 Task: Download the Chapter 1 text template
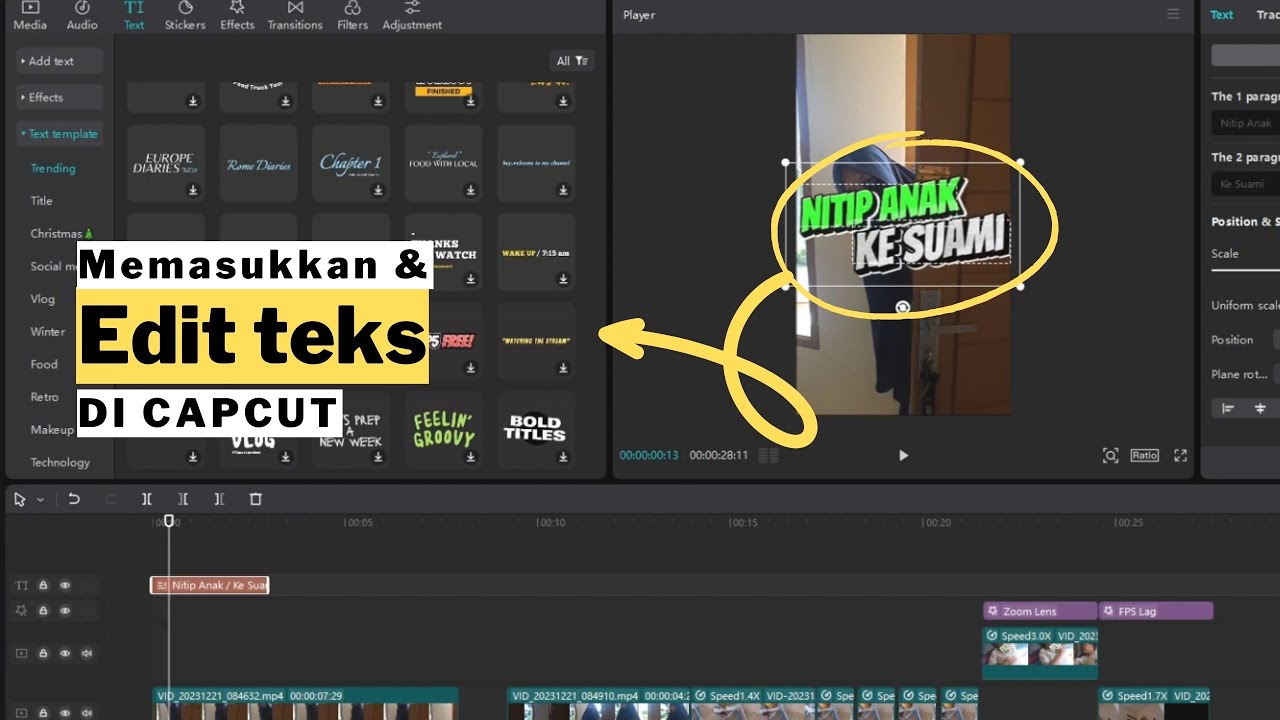click(x=378, y=190)
